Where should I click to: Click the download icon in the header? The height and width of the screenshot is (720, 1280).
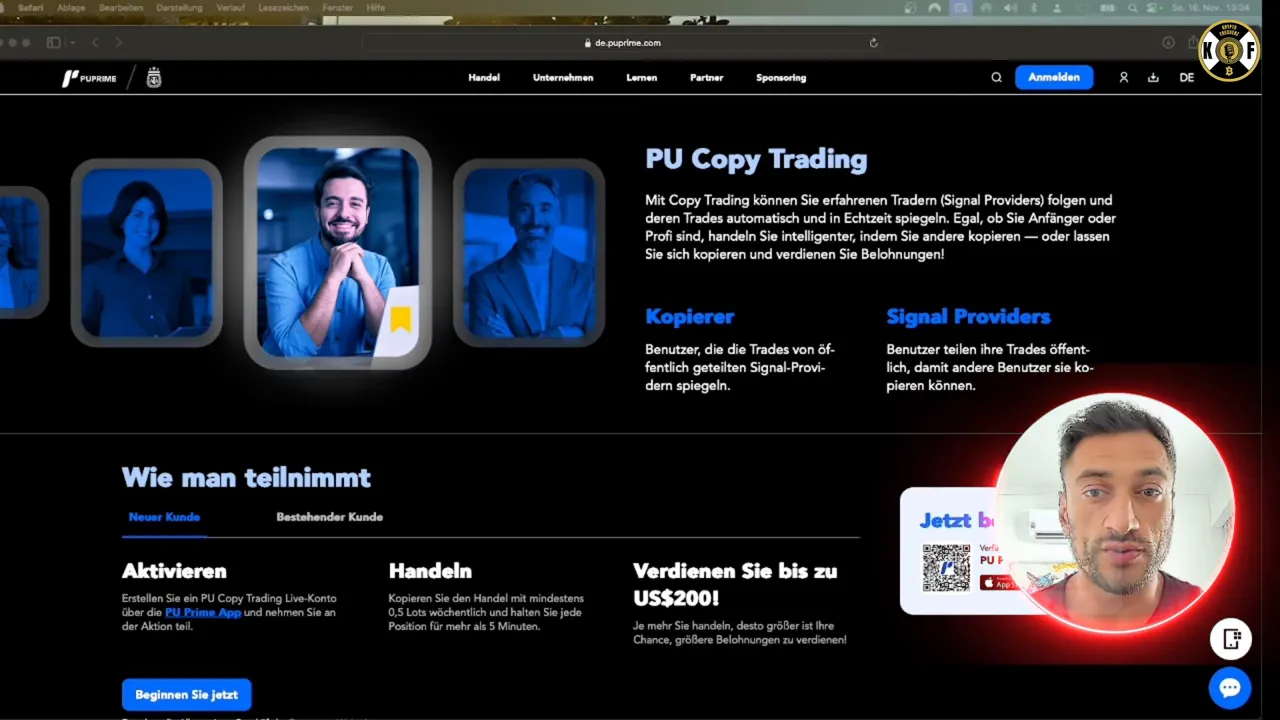tap(1153, 77)
